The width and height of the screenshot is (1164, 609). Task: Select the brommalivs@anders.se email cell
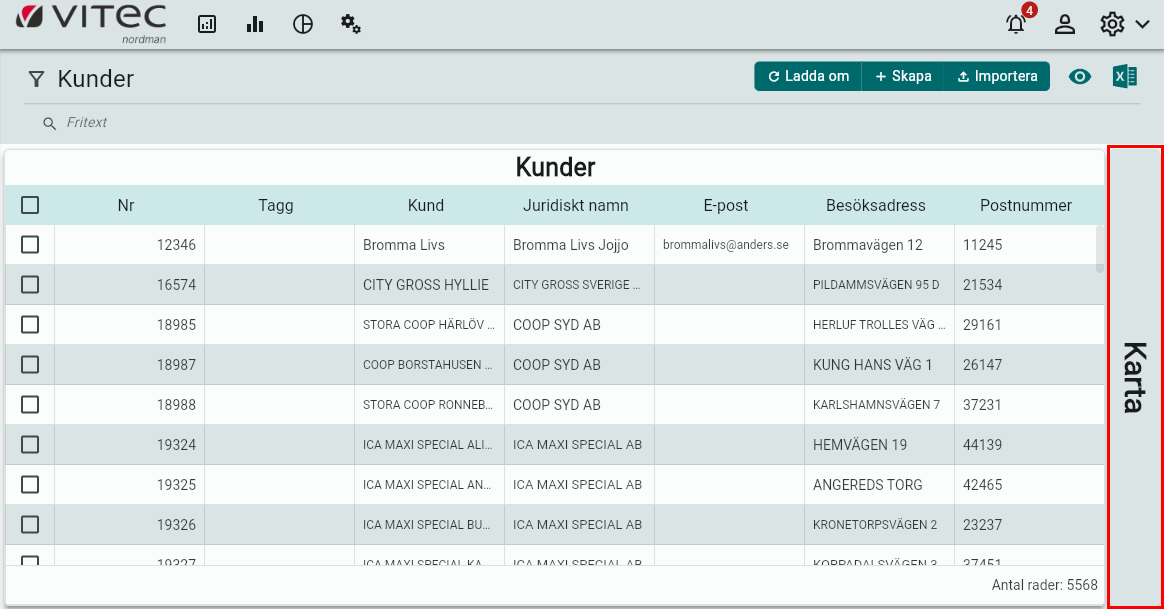(729, 245)
